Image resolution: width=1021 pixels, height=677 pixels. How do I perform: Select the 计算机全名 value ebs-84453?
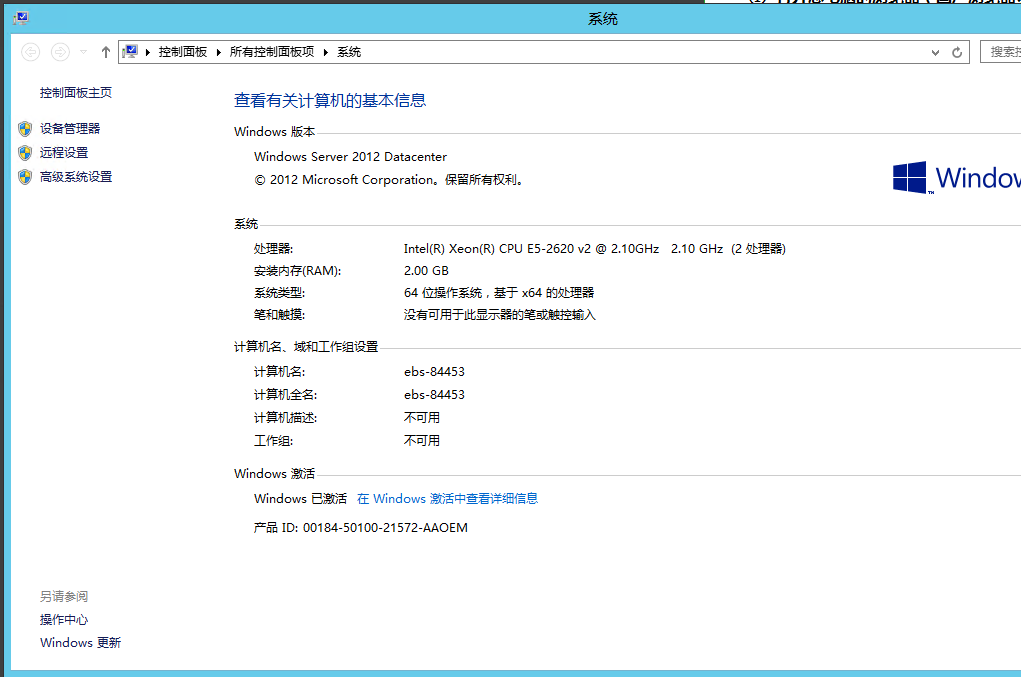click(x=434, y=394)
